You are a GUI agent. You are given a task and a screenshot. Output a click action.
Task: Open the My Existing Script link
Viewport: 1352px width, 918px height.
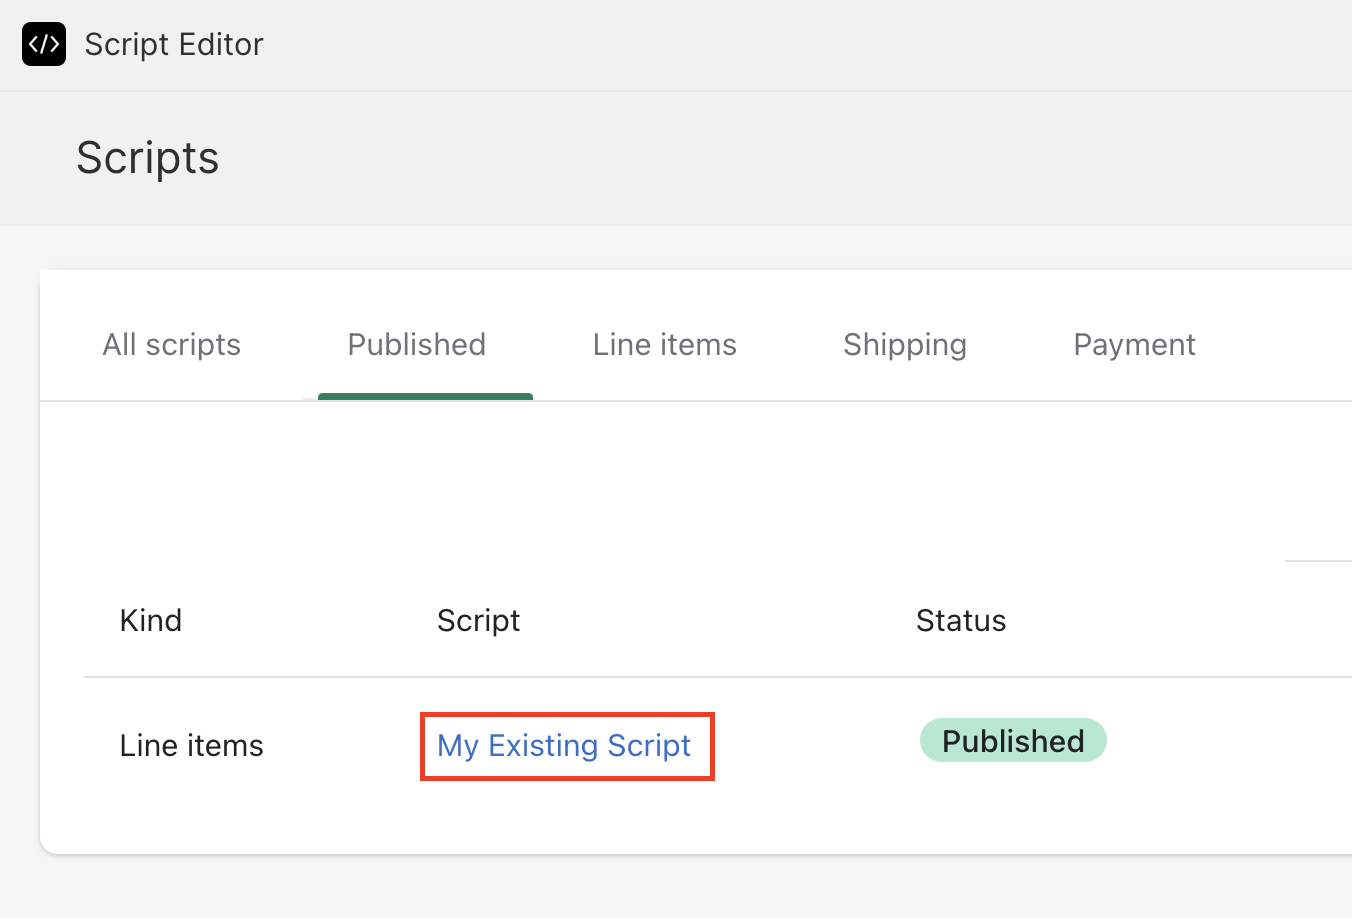[x=564, y=746]
